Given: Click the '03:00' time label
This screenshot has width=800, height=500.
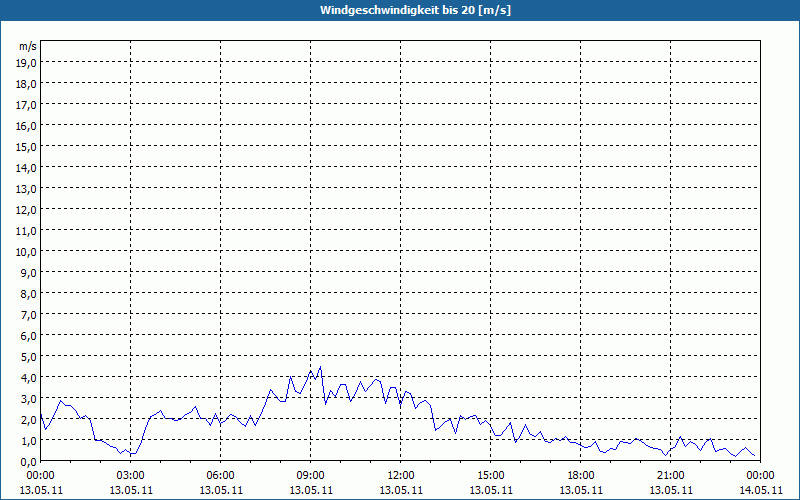Looking at the screenshot, I should [x=131, y=476].
